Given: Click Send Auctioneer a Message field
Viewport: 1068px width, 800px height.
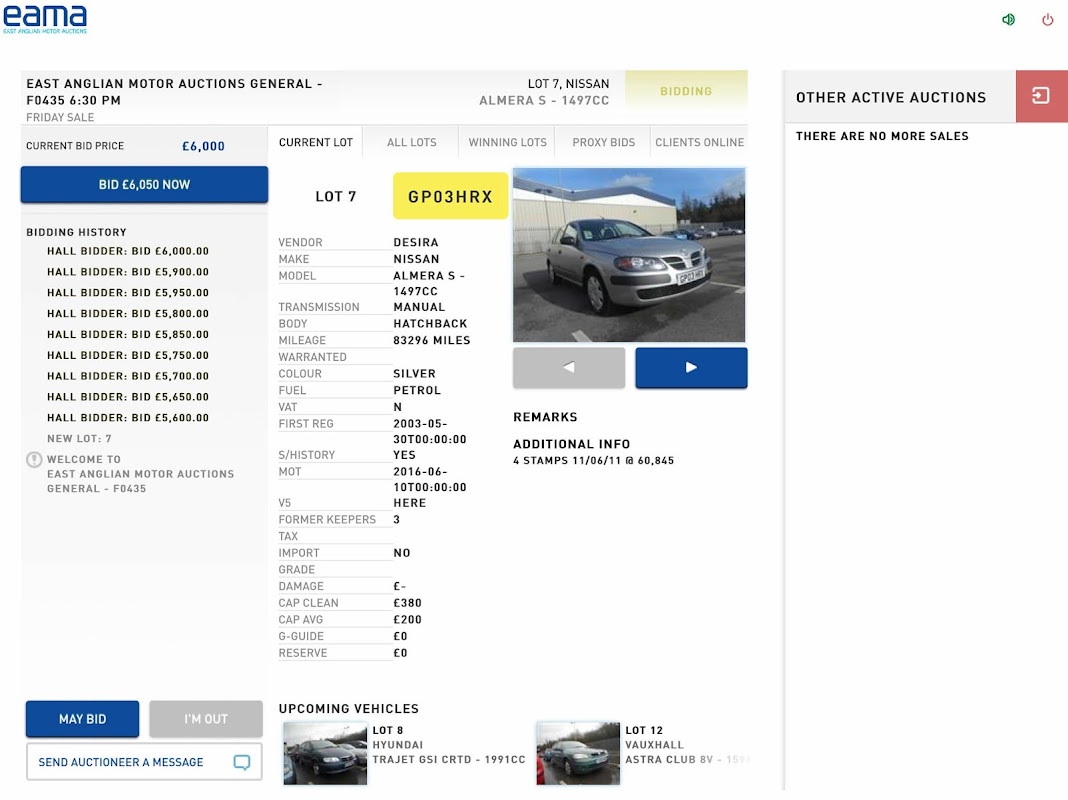Looking at the screenshot, I should [144, 762].
